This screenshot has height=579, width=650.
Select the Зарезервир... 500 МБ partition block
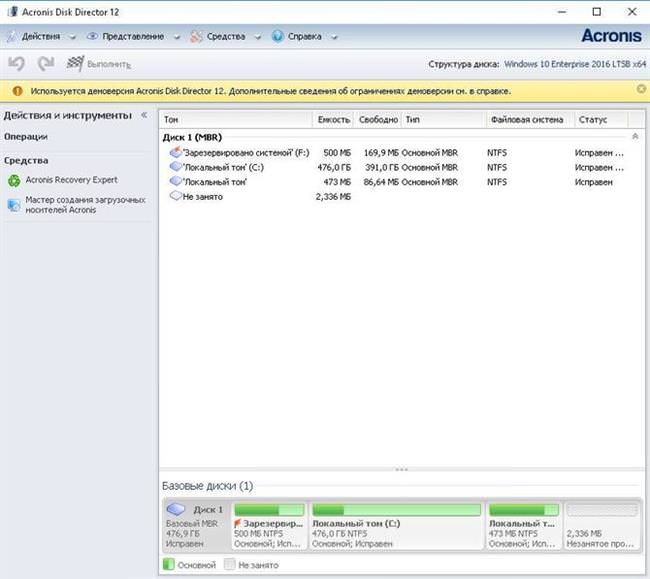click(269, 526)
